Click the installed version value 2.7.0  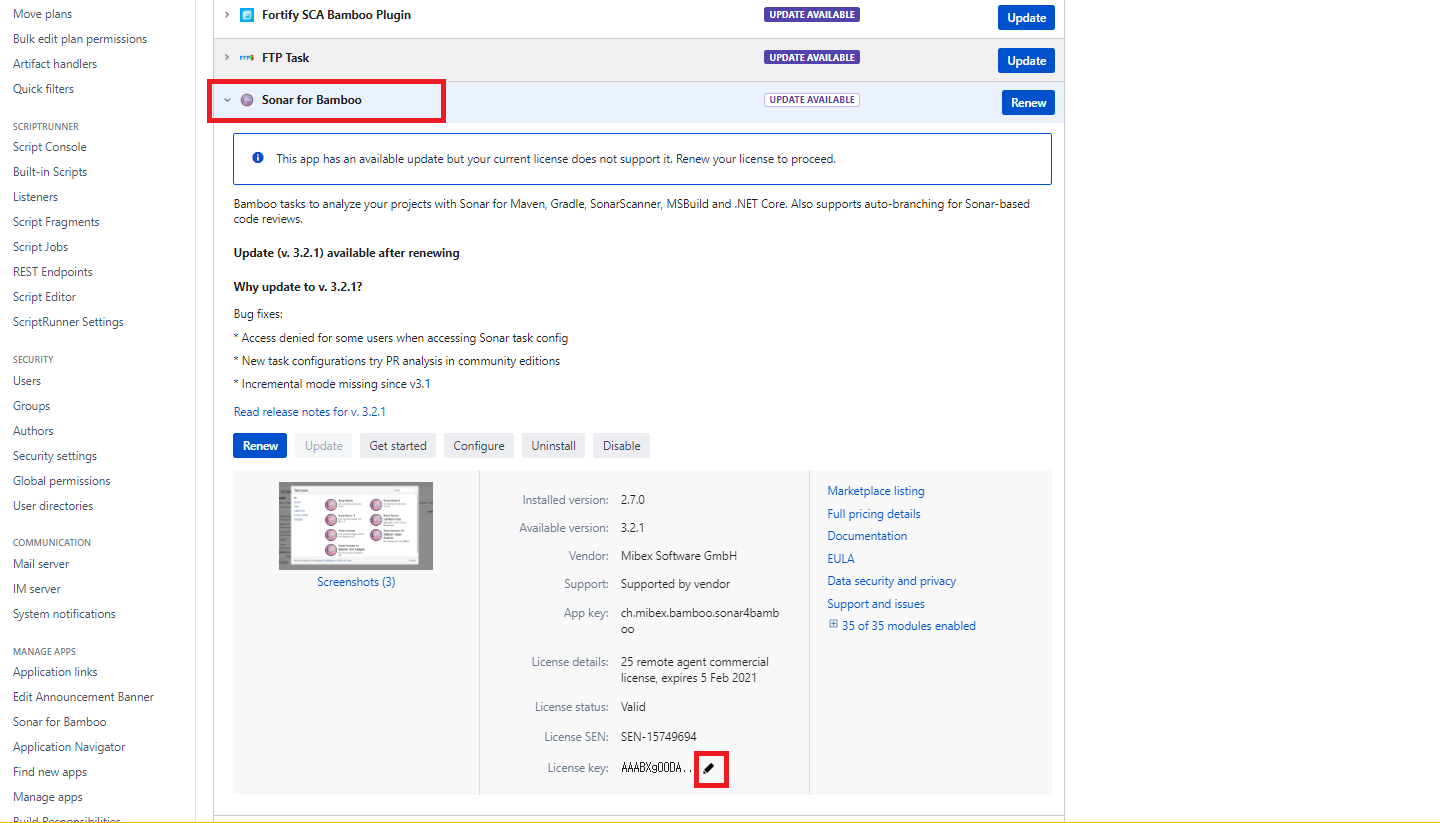click(634, 500)
